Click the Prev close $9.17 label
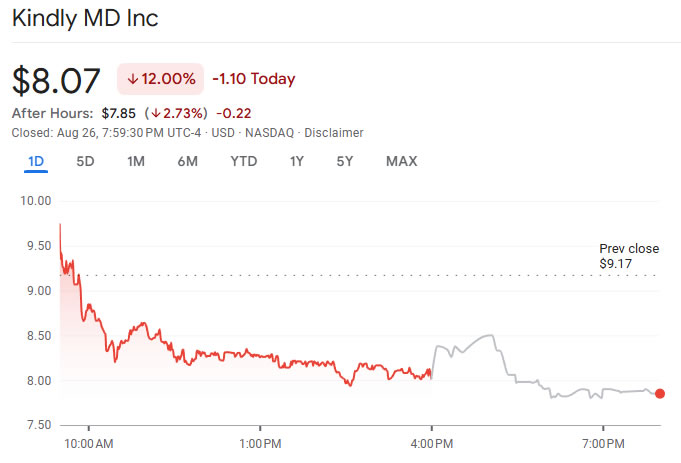This screenshot has height=463, width=681. (629, 257)
